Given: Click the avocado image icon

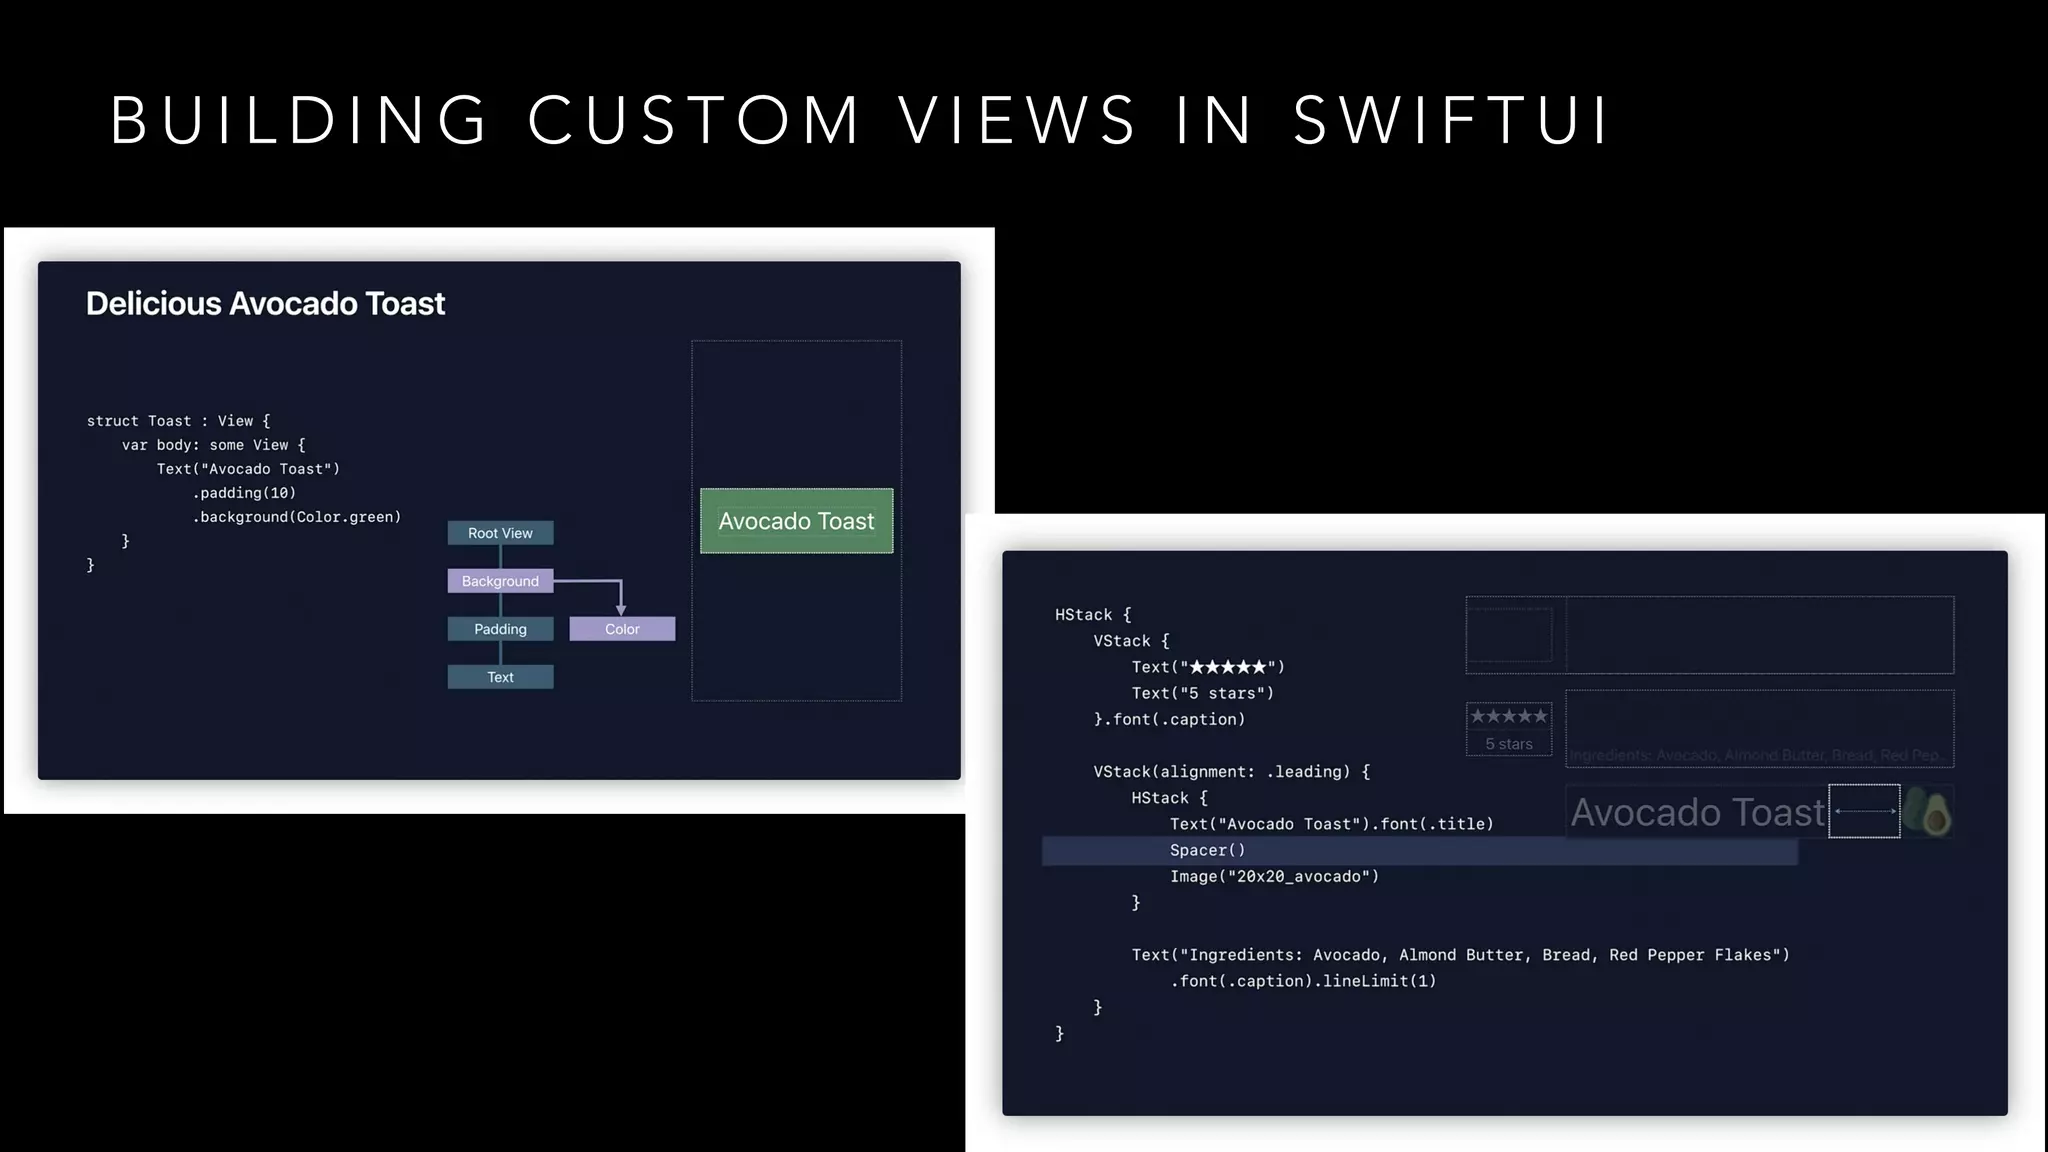Looking at the screenshot, I should point(1928,811).
